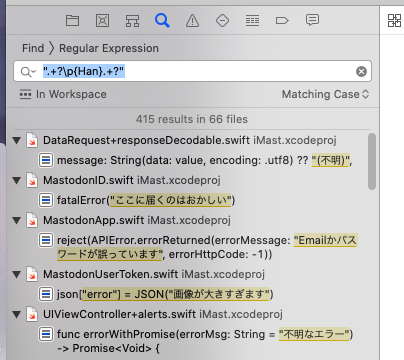Click the text-match icon on the reject(APIError row

46,240
